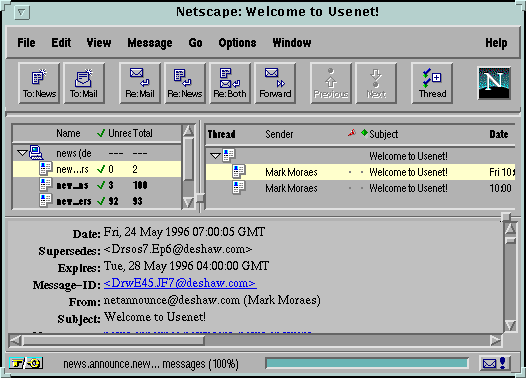Image resolution: width=526 pixels, height=378 pixels.
Task: Open the Go menu
Action: [x=195, y=43]
